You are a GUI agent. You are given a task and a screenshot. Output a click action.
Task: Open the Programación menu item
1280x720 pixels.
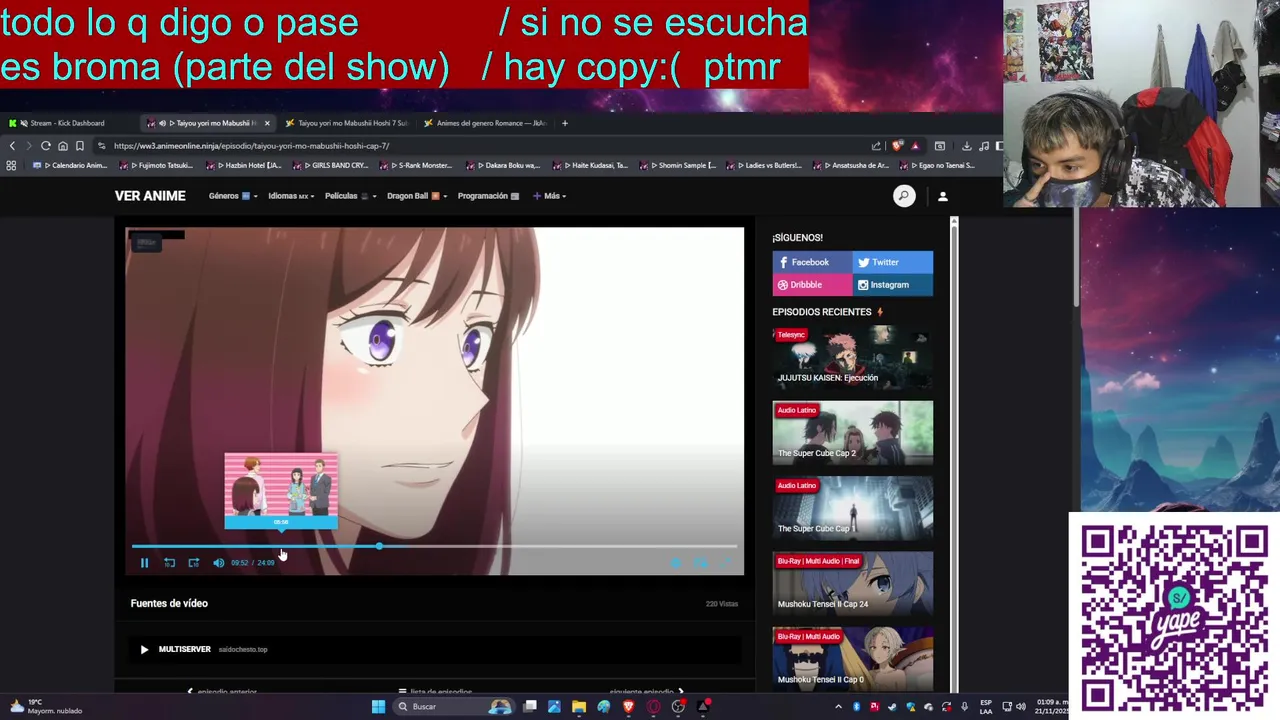point(488,196)
